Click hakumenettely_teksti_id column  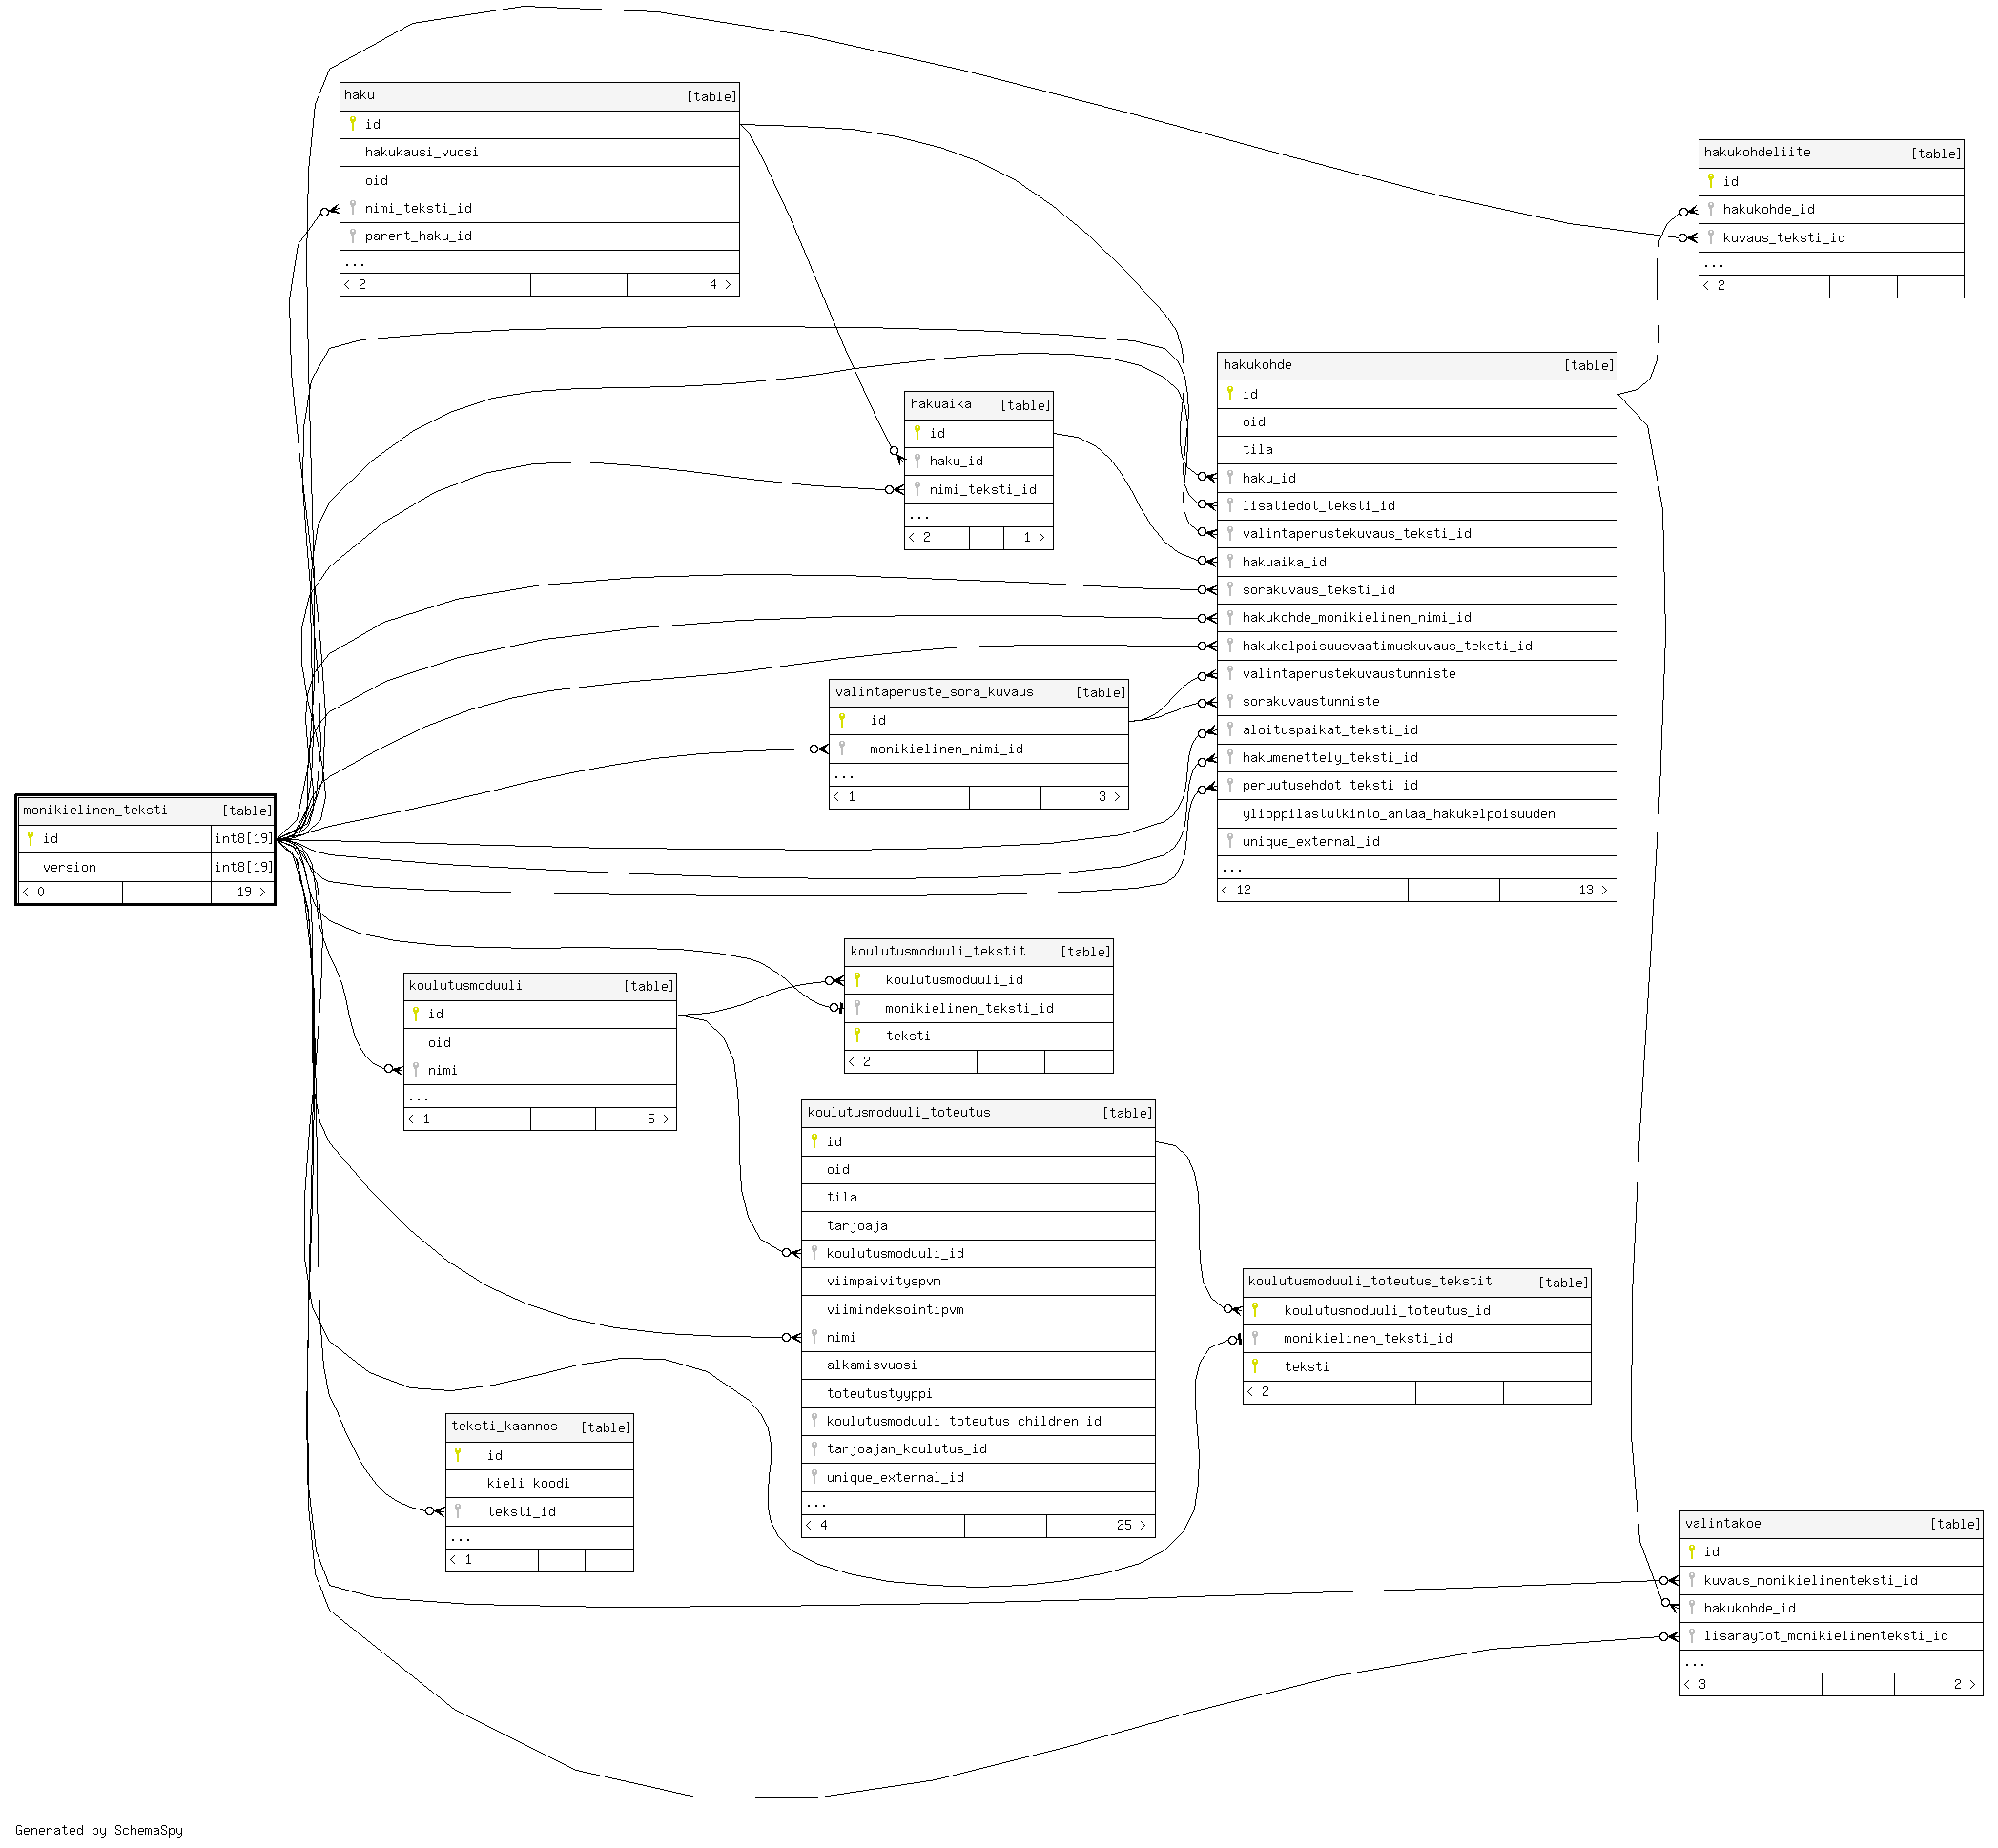click(x=1416, y=758)
